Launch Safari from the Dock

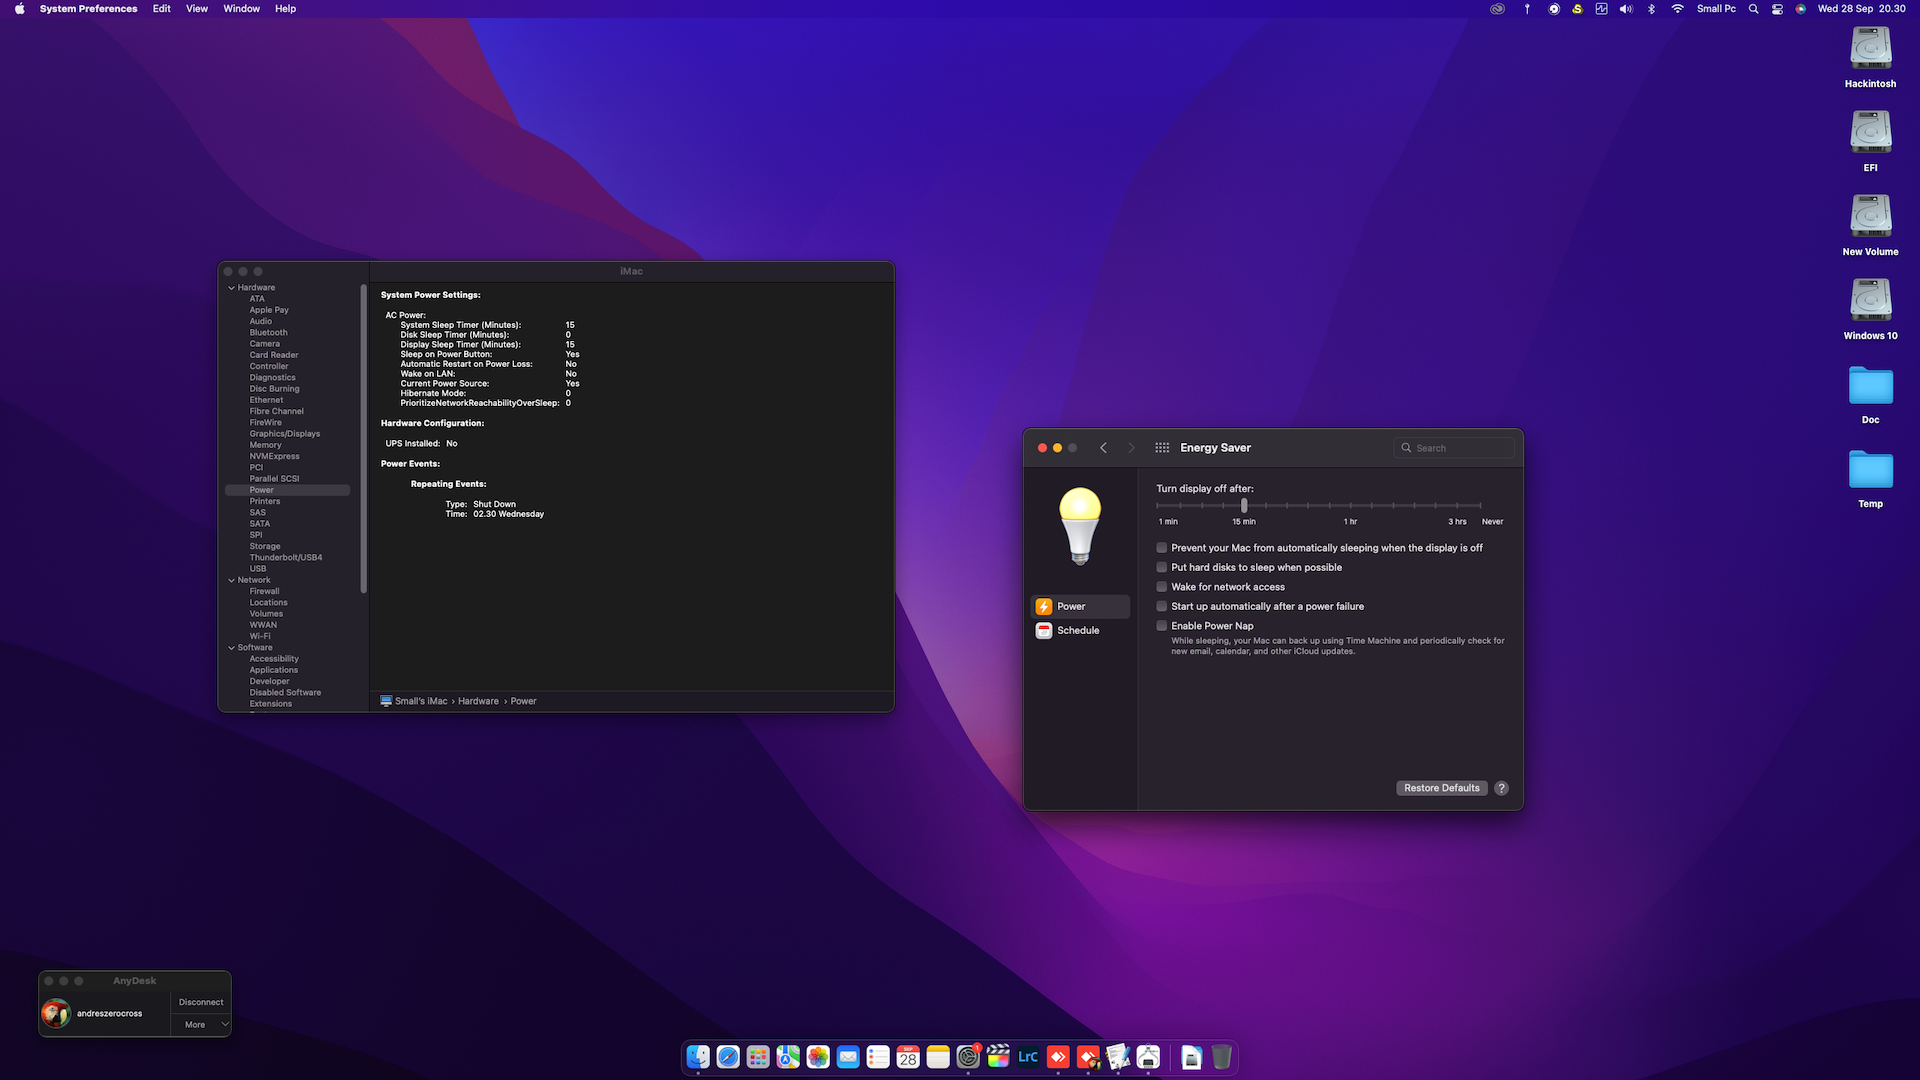pyautogui.click(x=728, y=1057)
